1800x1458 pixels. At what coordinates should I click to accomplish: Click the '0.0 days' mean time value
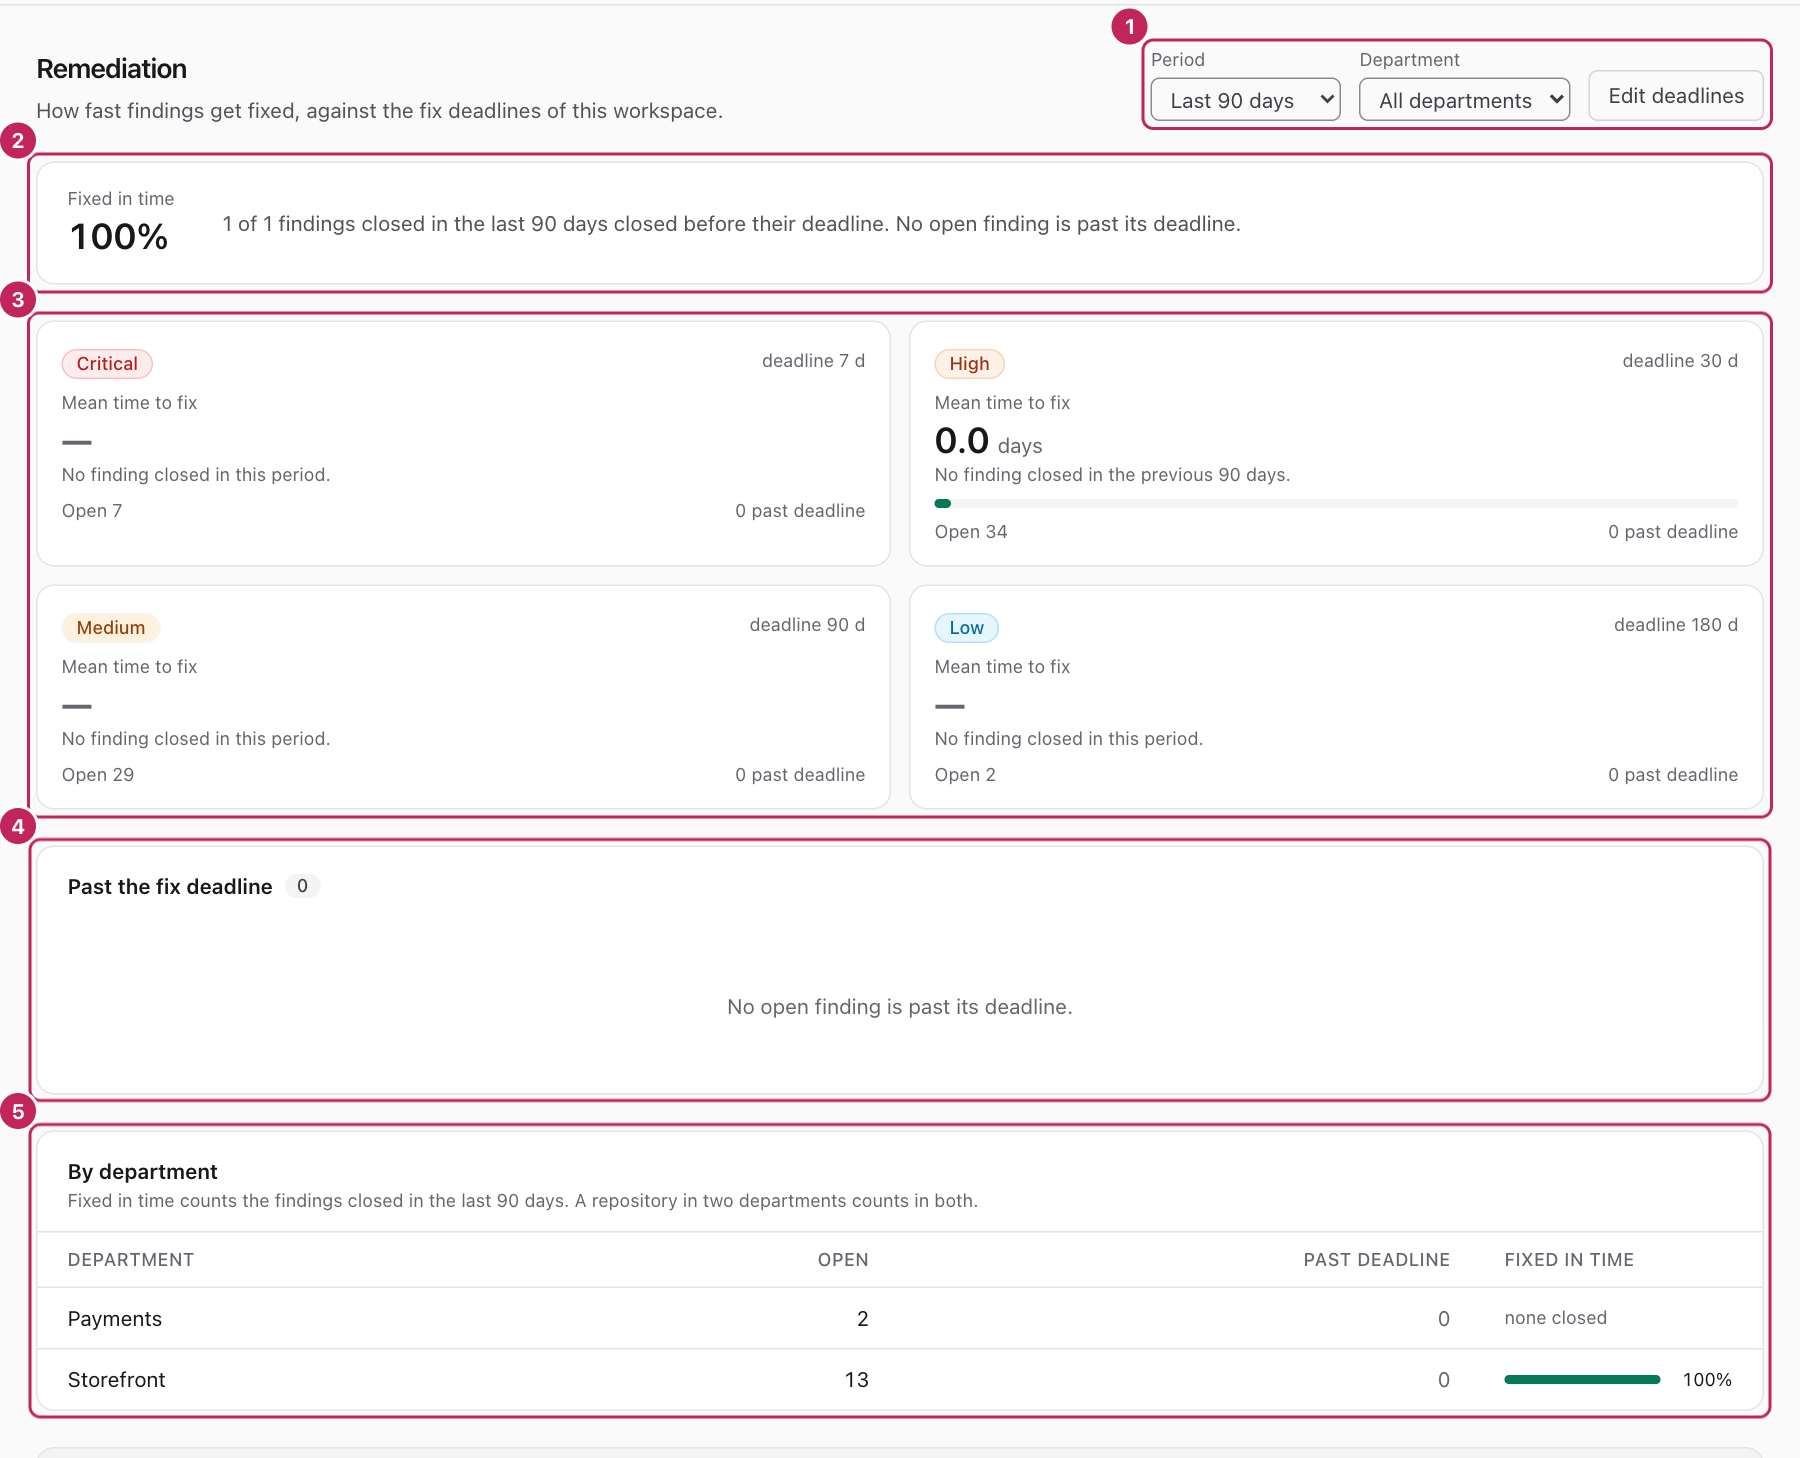988,441
